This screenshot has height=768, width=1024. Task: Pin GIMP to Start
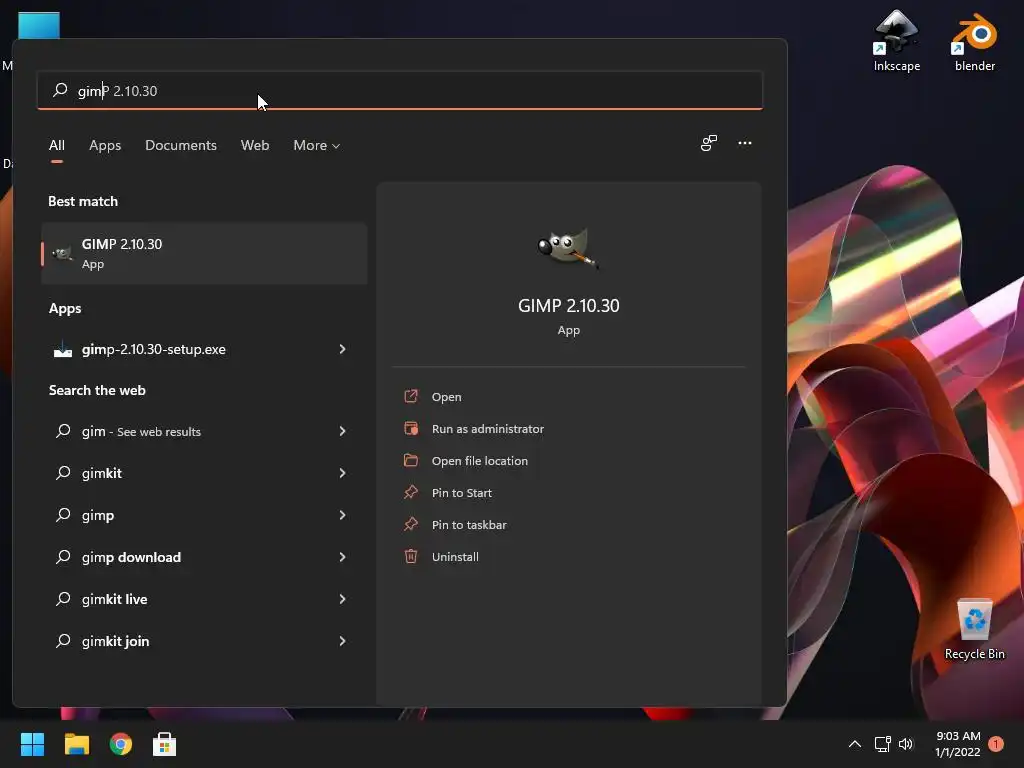[461, 492]
